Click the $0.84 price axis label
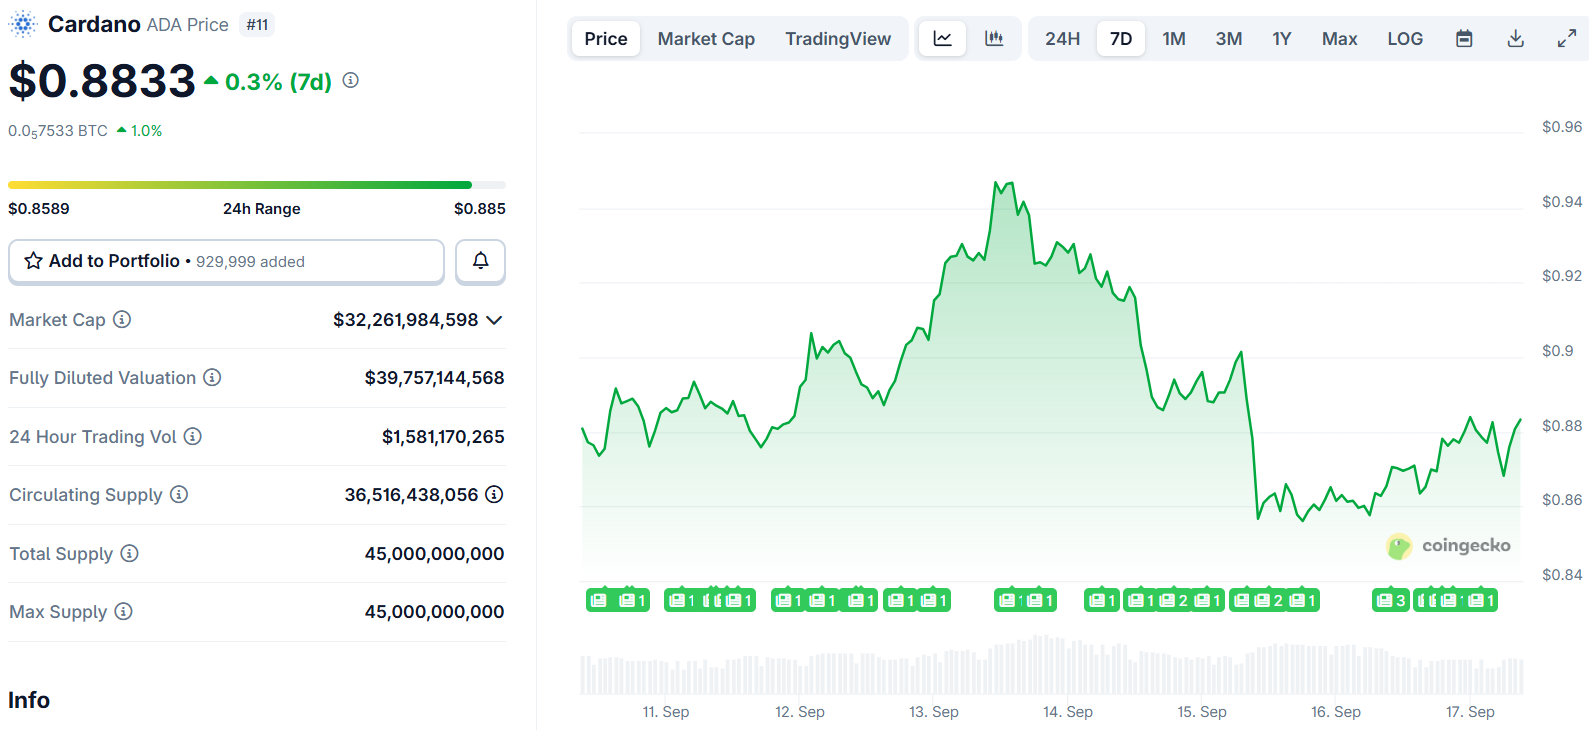1589x730 pixels. tap(1562, 575)
